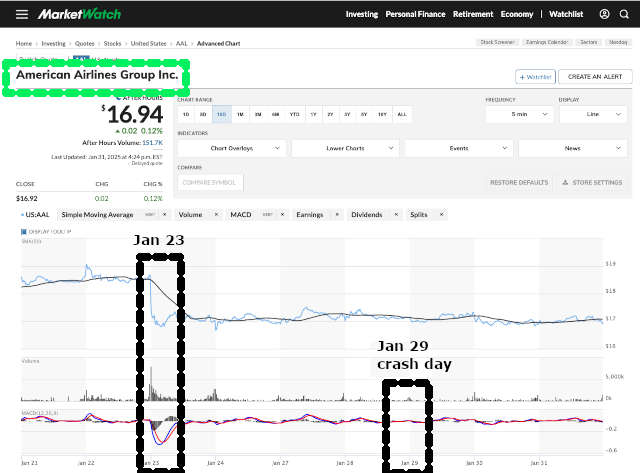The width and height of the screenshot is (640, 473).
Task: Click the MarketWatch logo
Action: (x=80, y=14)
